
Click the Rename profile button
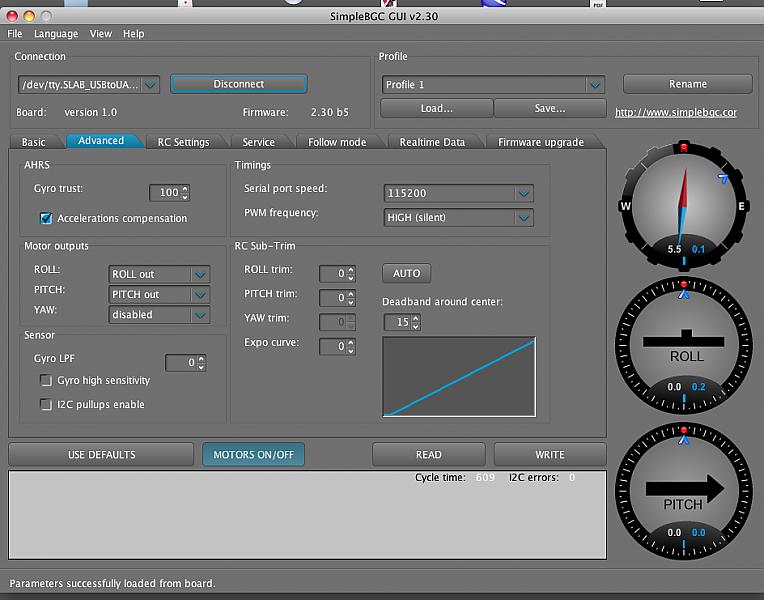pyautogui.click(x=688, y=84)
